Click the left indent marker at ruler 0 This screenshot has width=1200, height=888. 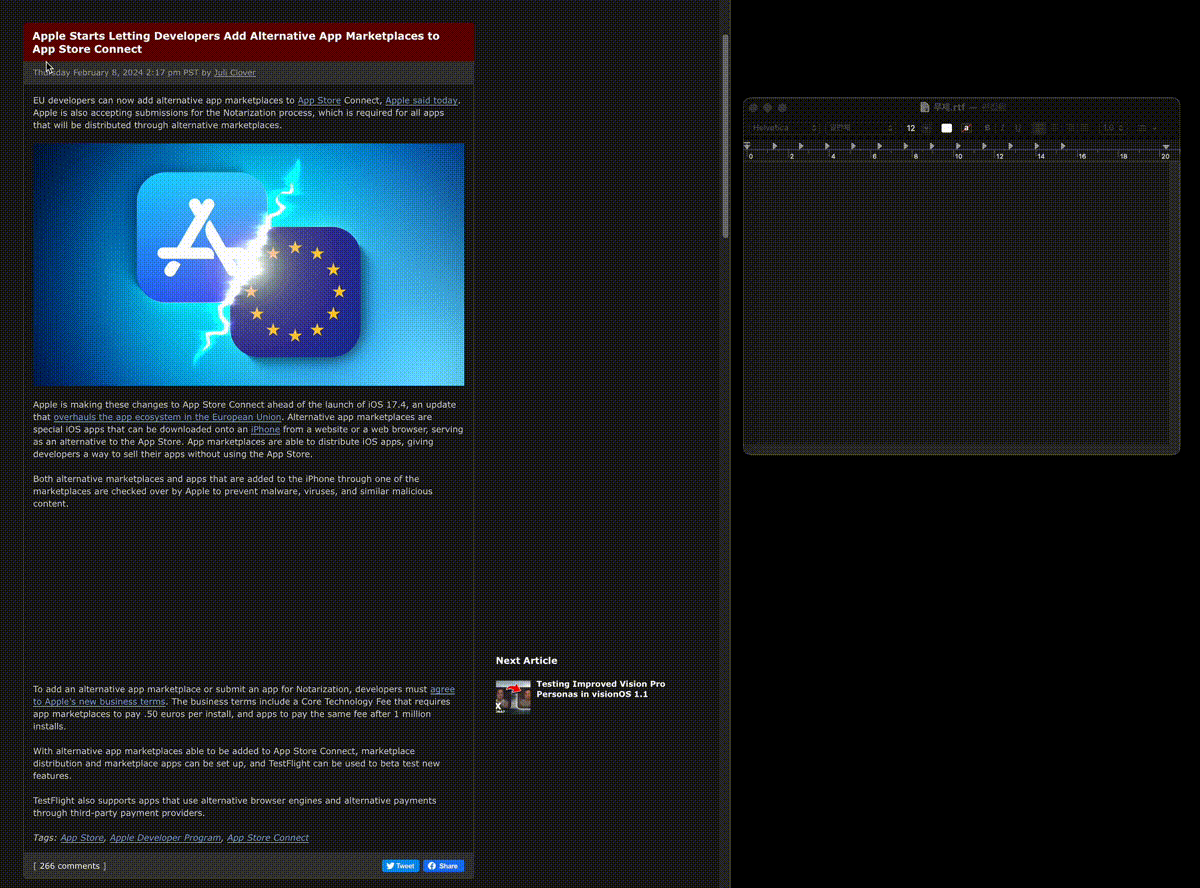pyautogui.click(x=747, y=146)
